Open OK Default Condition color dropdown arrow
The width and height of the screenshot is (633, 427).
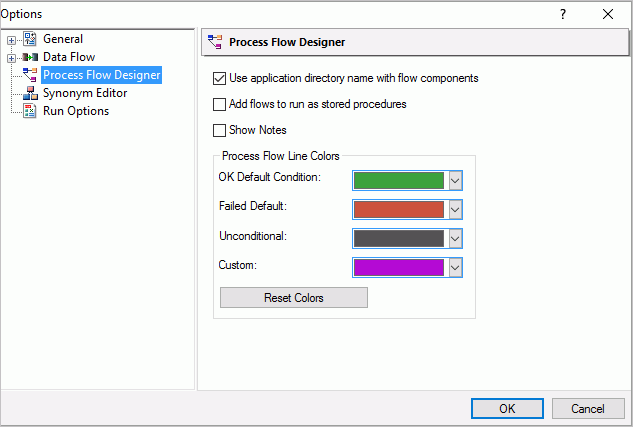[x=455, y=180]
